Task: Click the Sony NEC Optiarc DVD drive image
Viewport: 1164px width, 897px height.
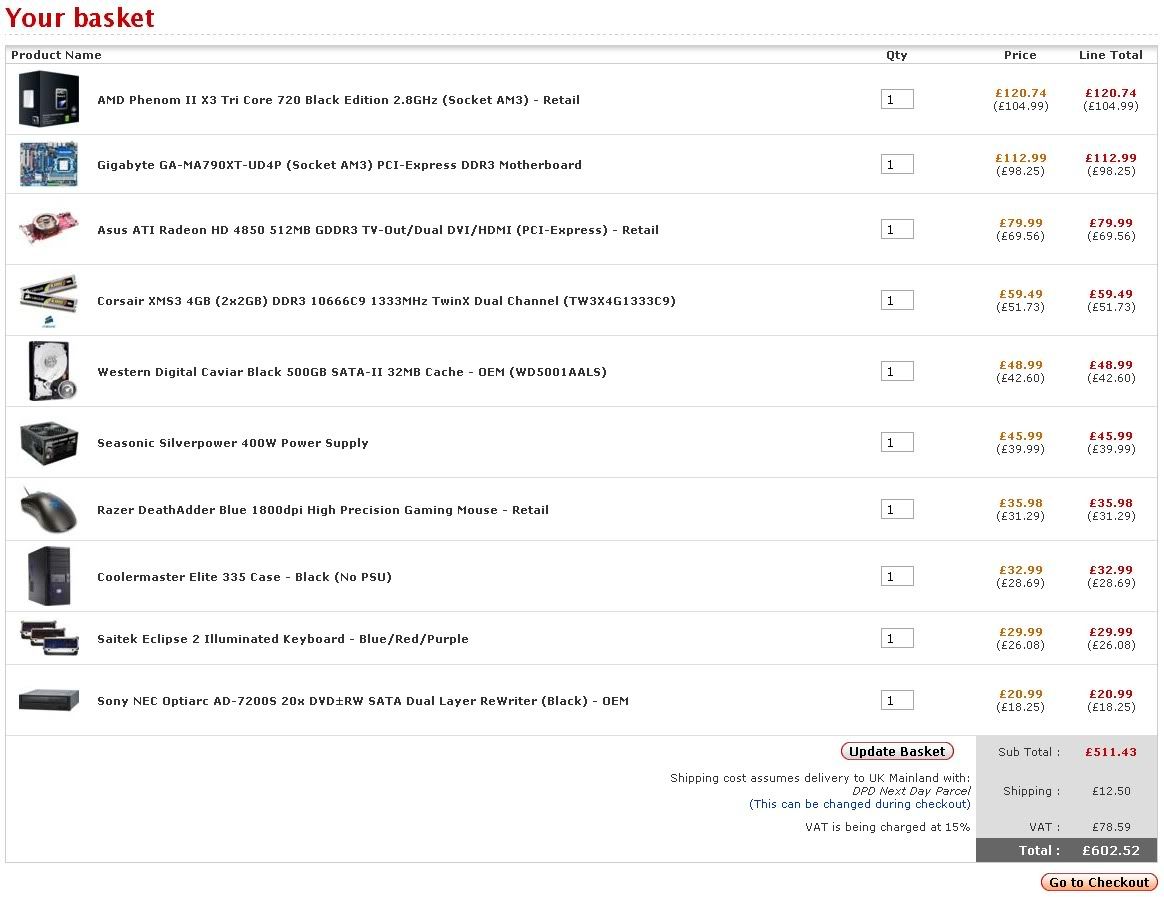Action: click(49, 700)
